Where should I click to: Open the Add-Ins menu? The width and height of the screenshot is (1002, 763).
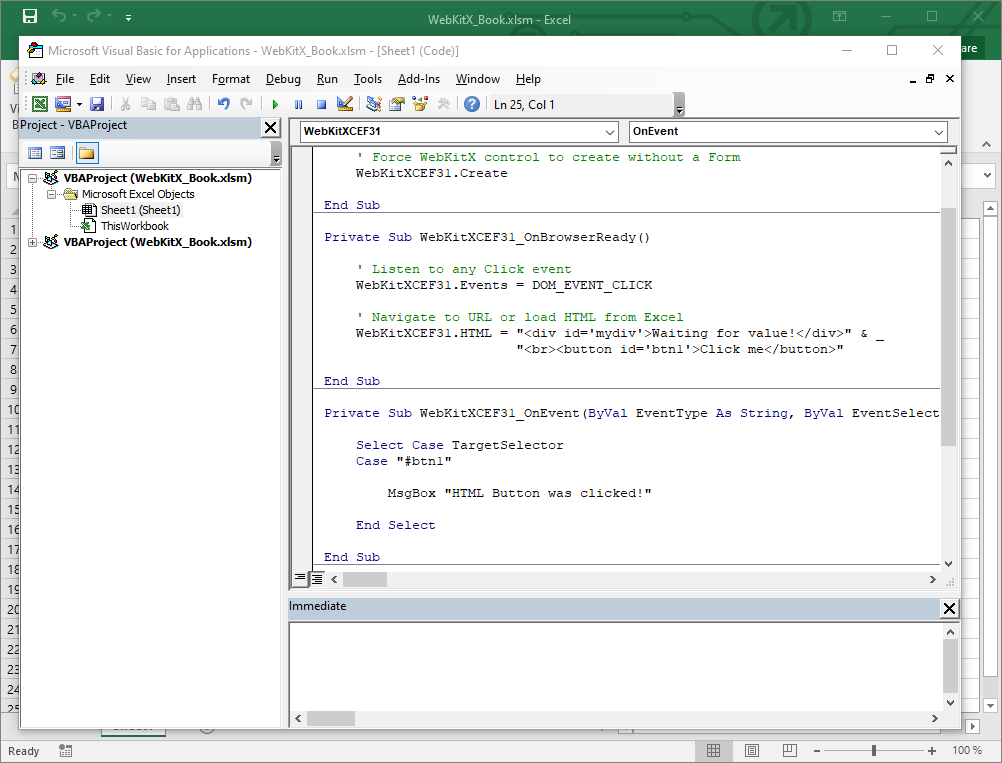[x=419, y=79]
